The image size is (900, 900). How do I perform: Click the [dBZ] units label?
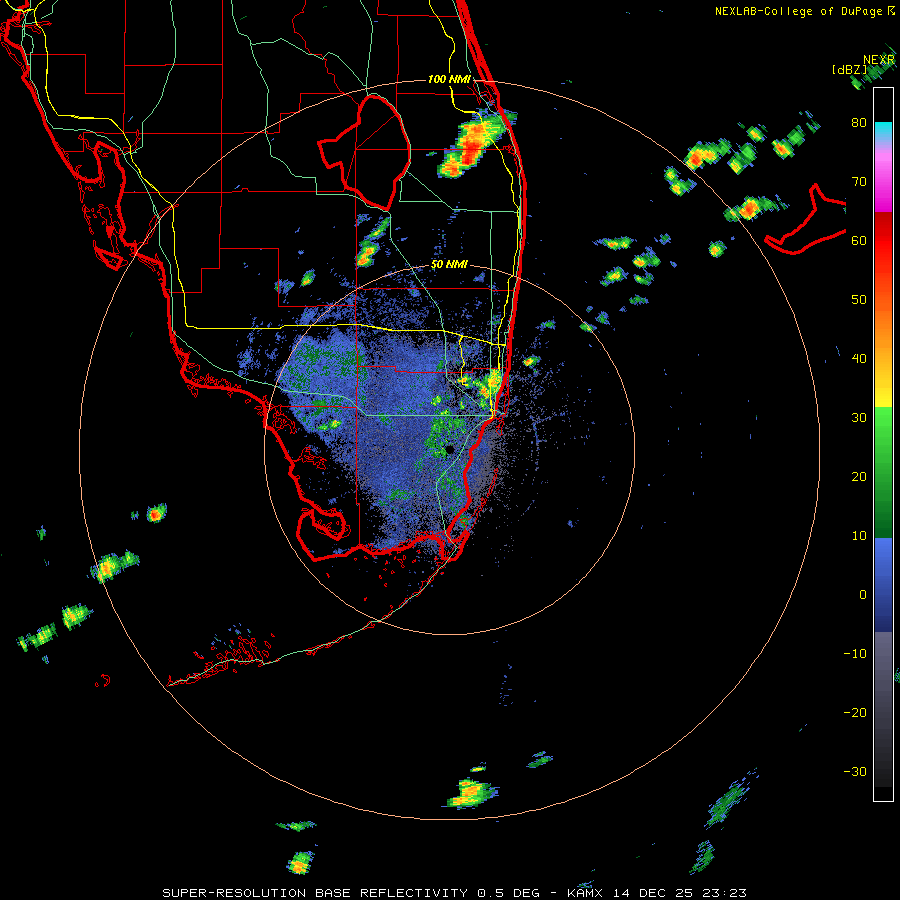(849, 70)
